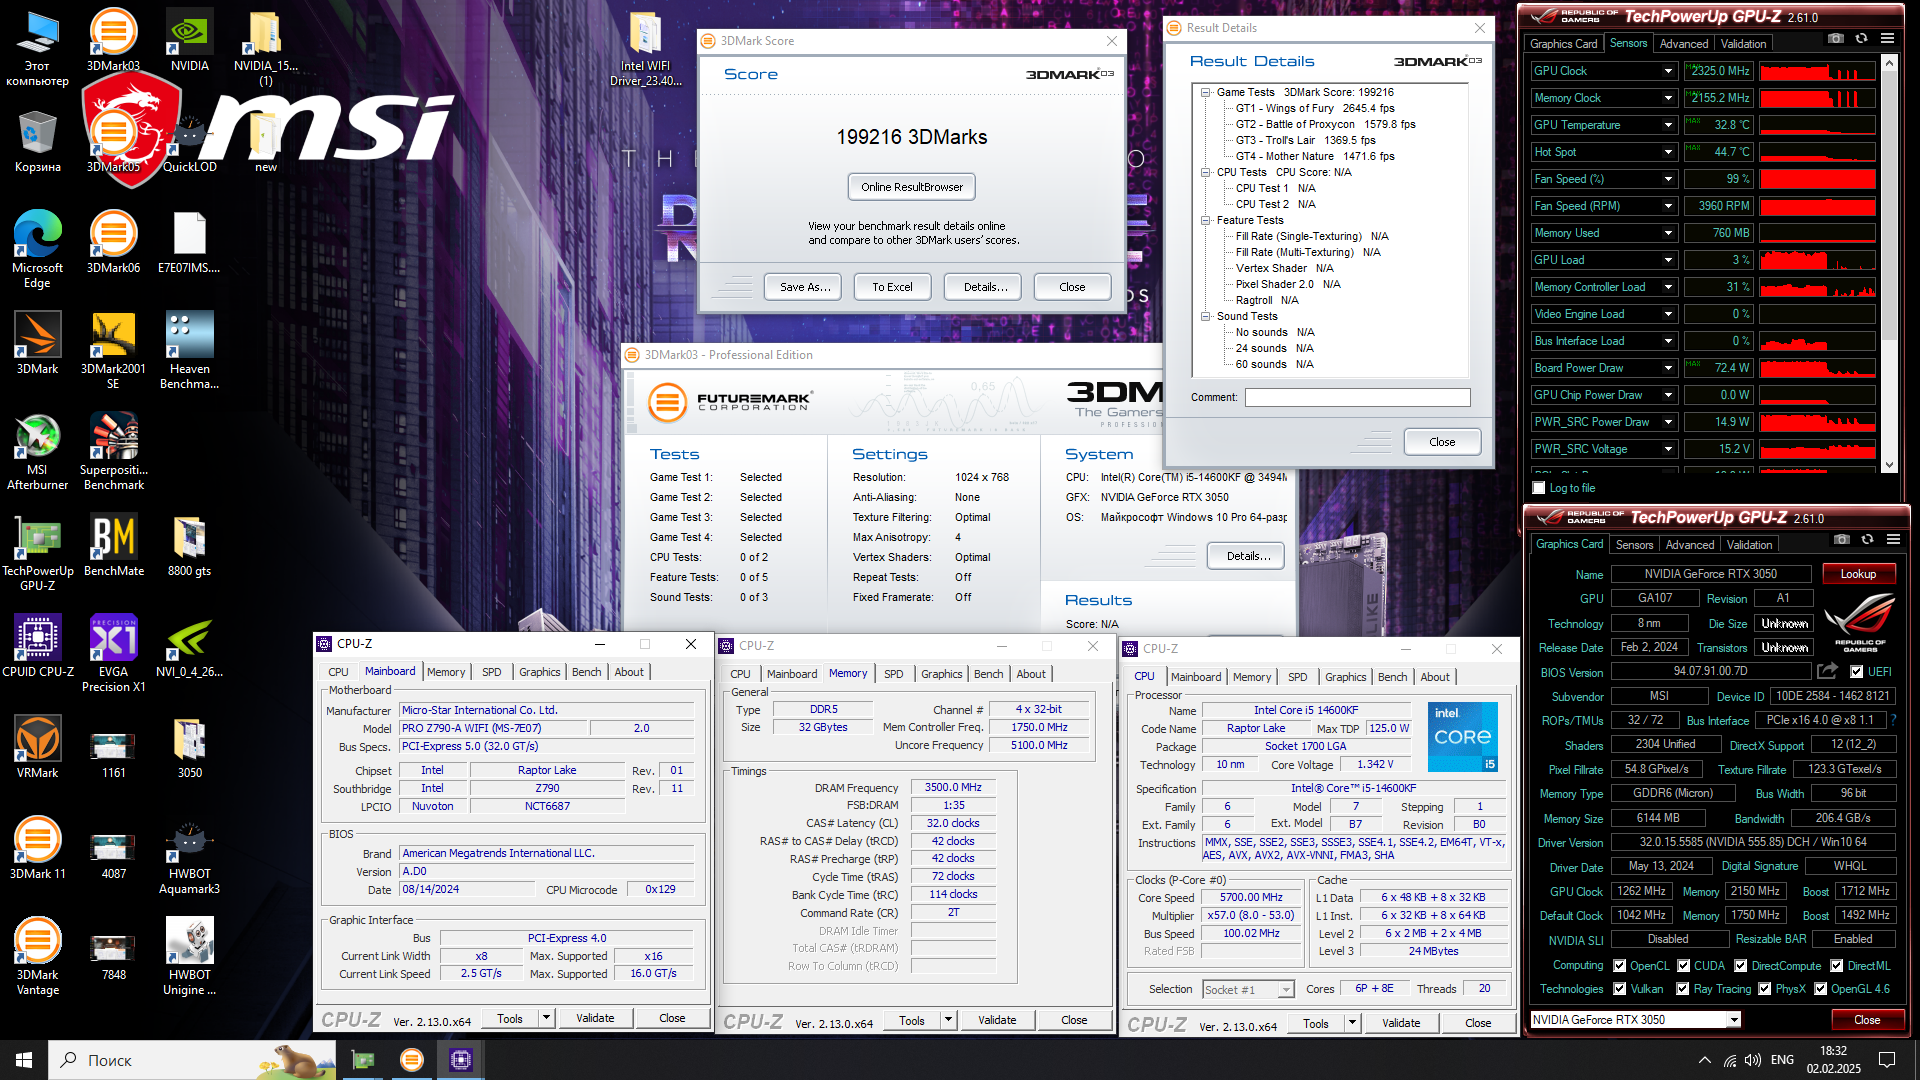
Task: Click Online ResultBrowser button
Action: 912,187
